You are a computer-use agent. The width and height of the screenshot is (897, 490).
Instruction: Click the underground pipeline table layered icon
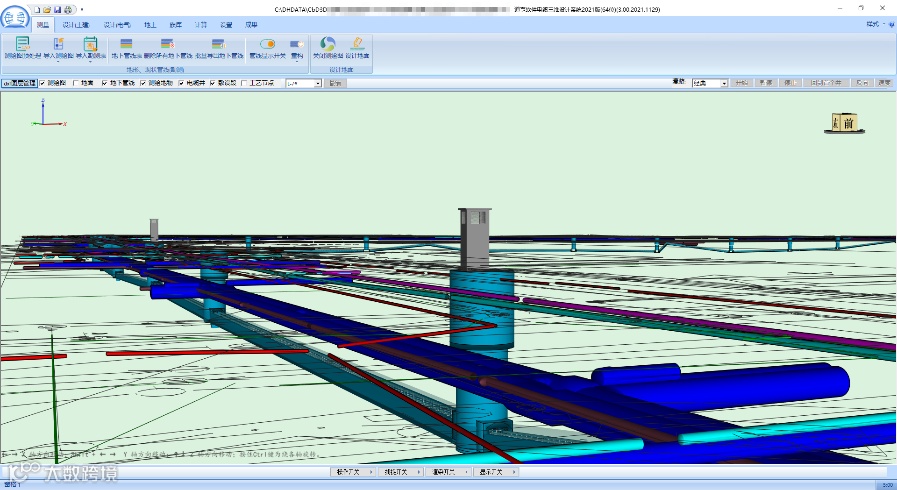pos(126,44)
